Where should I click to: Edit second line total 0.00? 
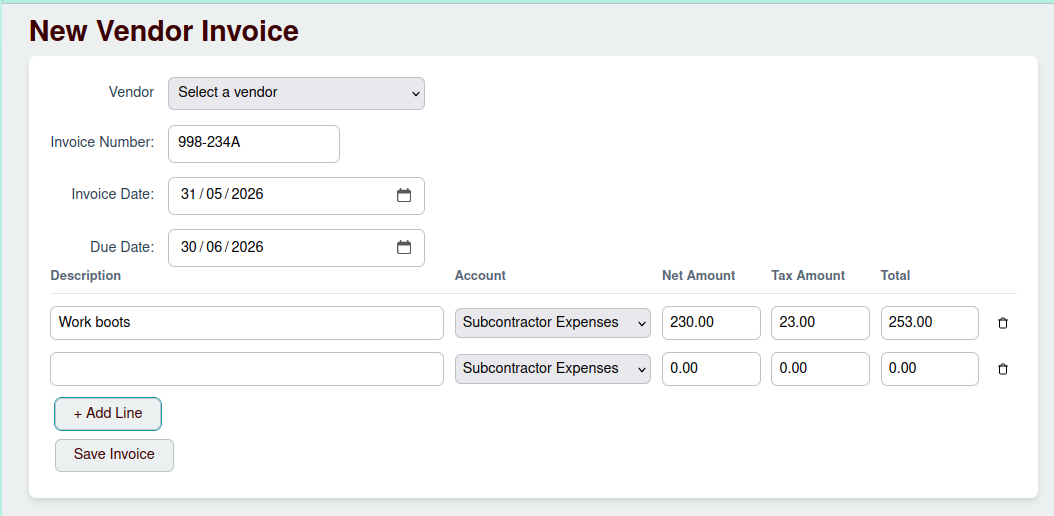coord(930,369)
